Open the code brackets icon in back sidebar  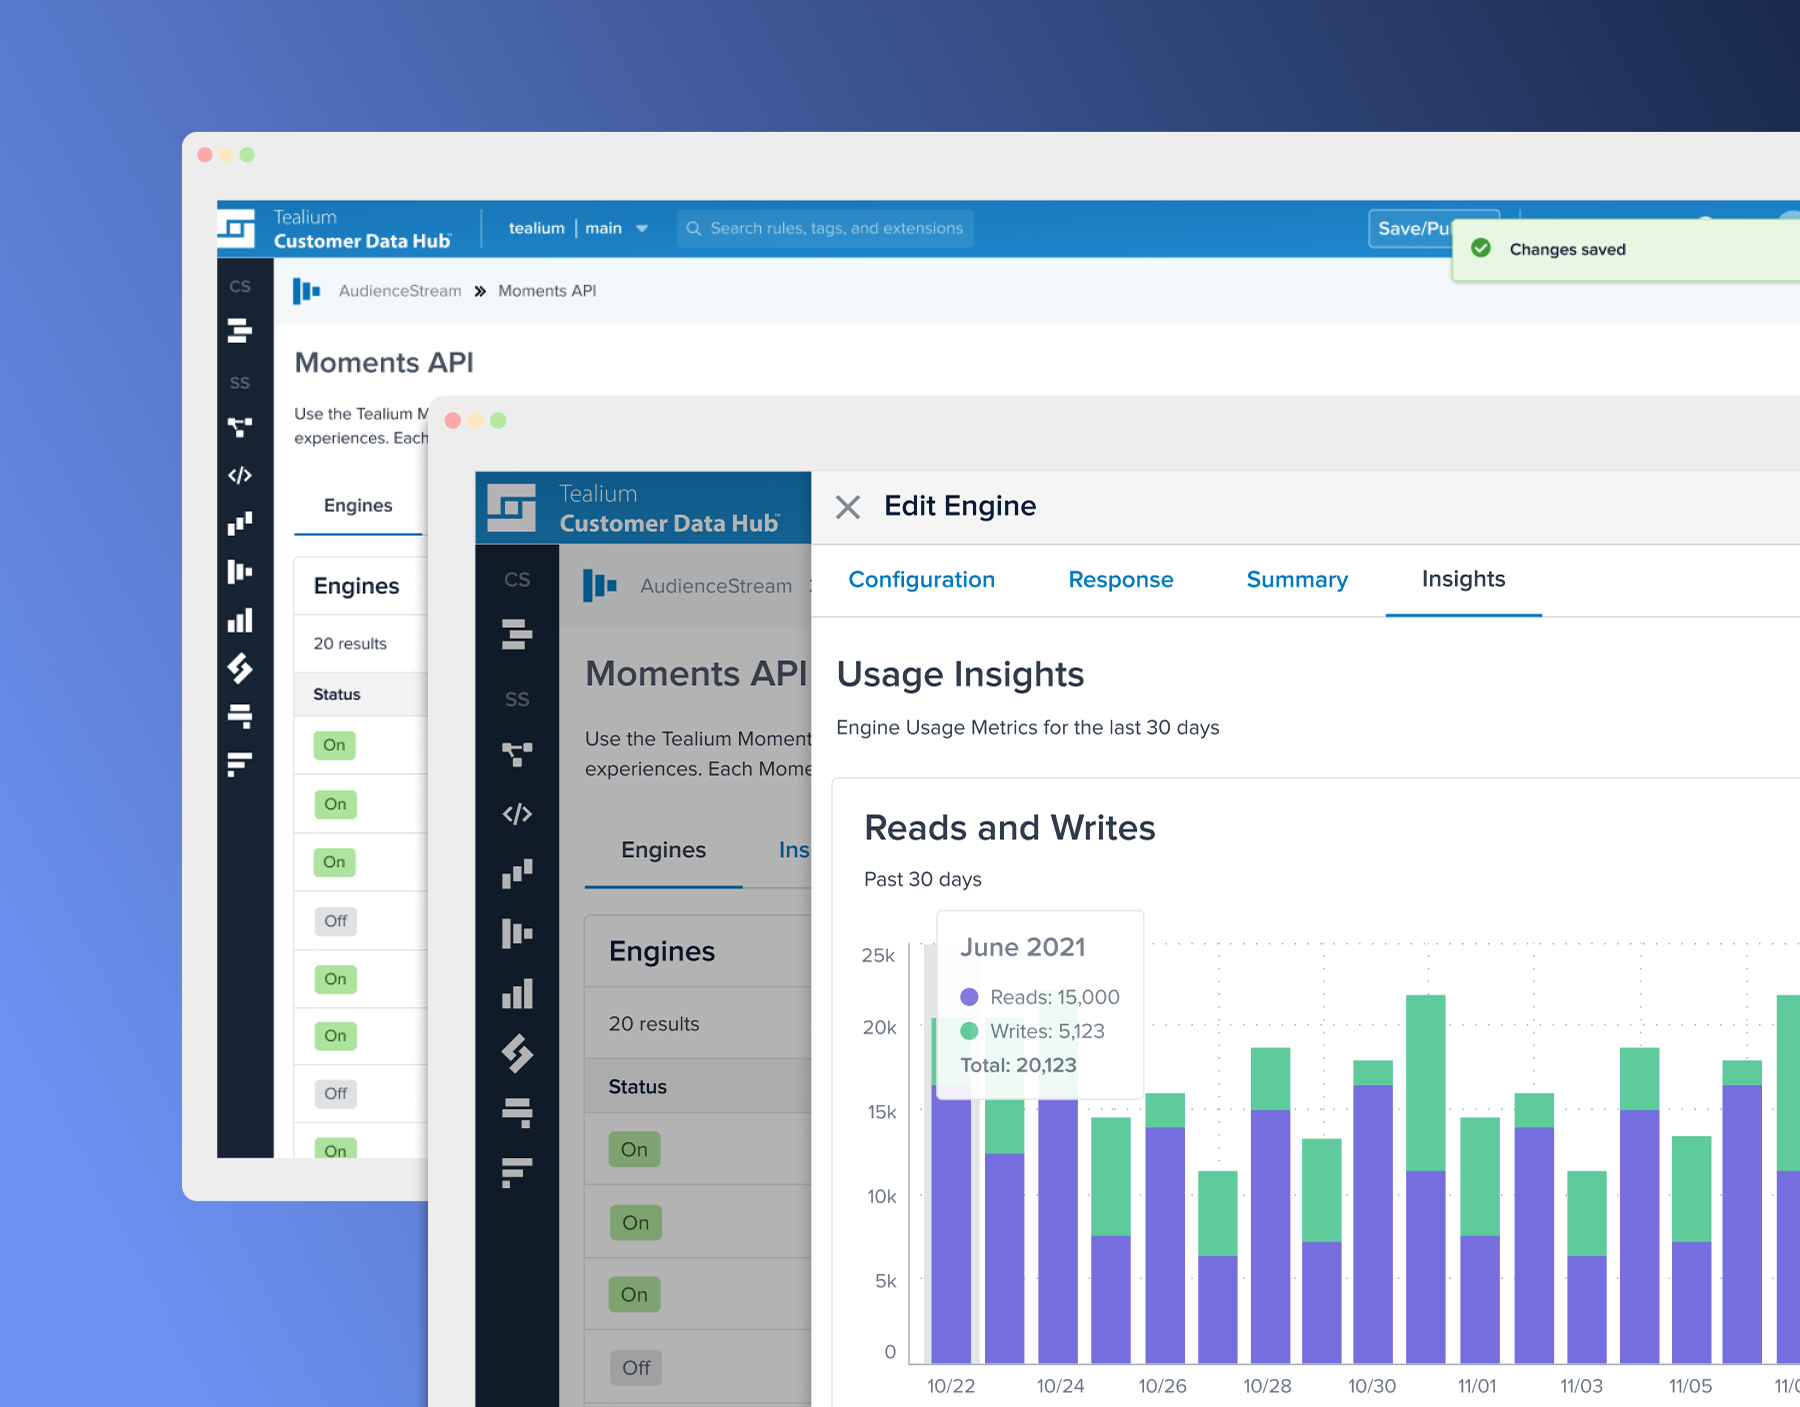click(240, 475)
